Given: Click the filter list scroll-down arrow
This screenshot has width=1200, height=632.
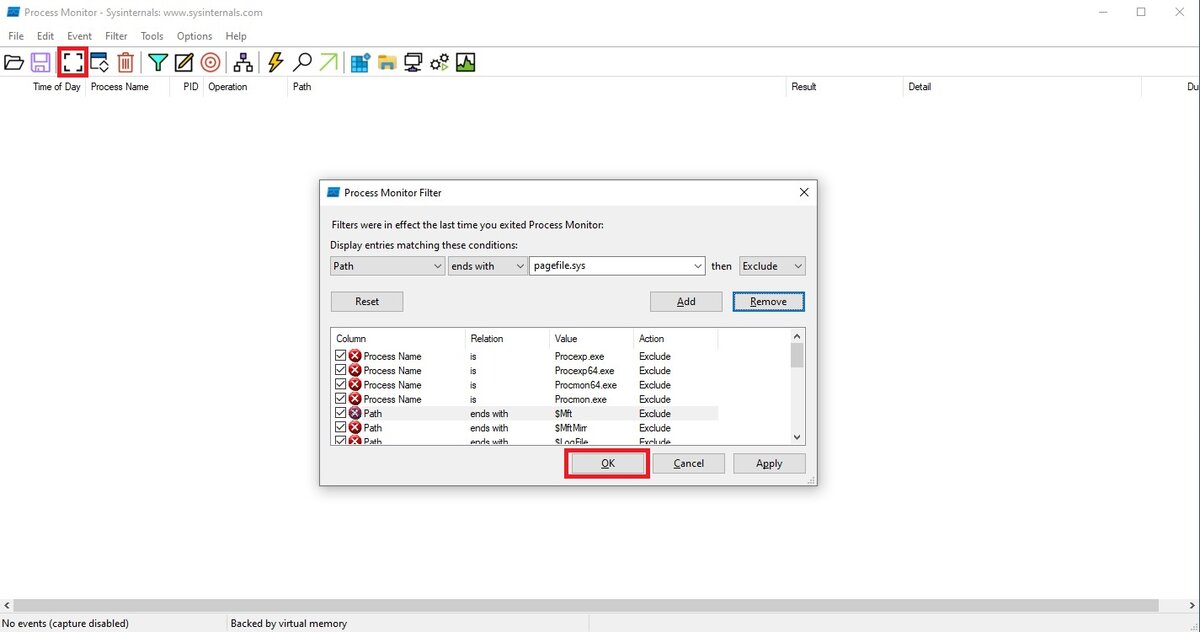Looking at the screenshot, I should (797, 437).
